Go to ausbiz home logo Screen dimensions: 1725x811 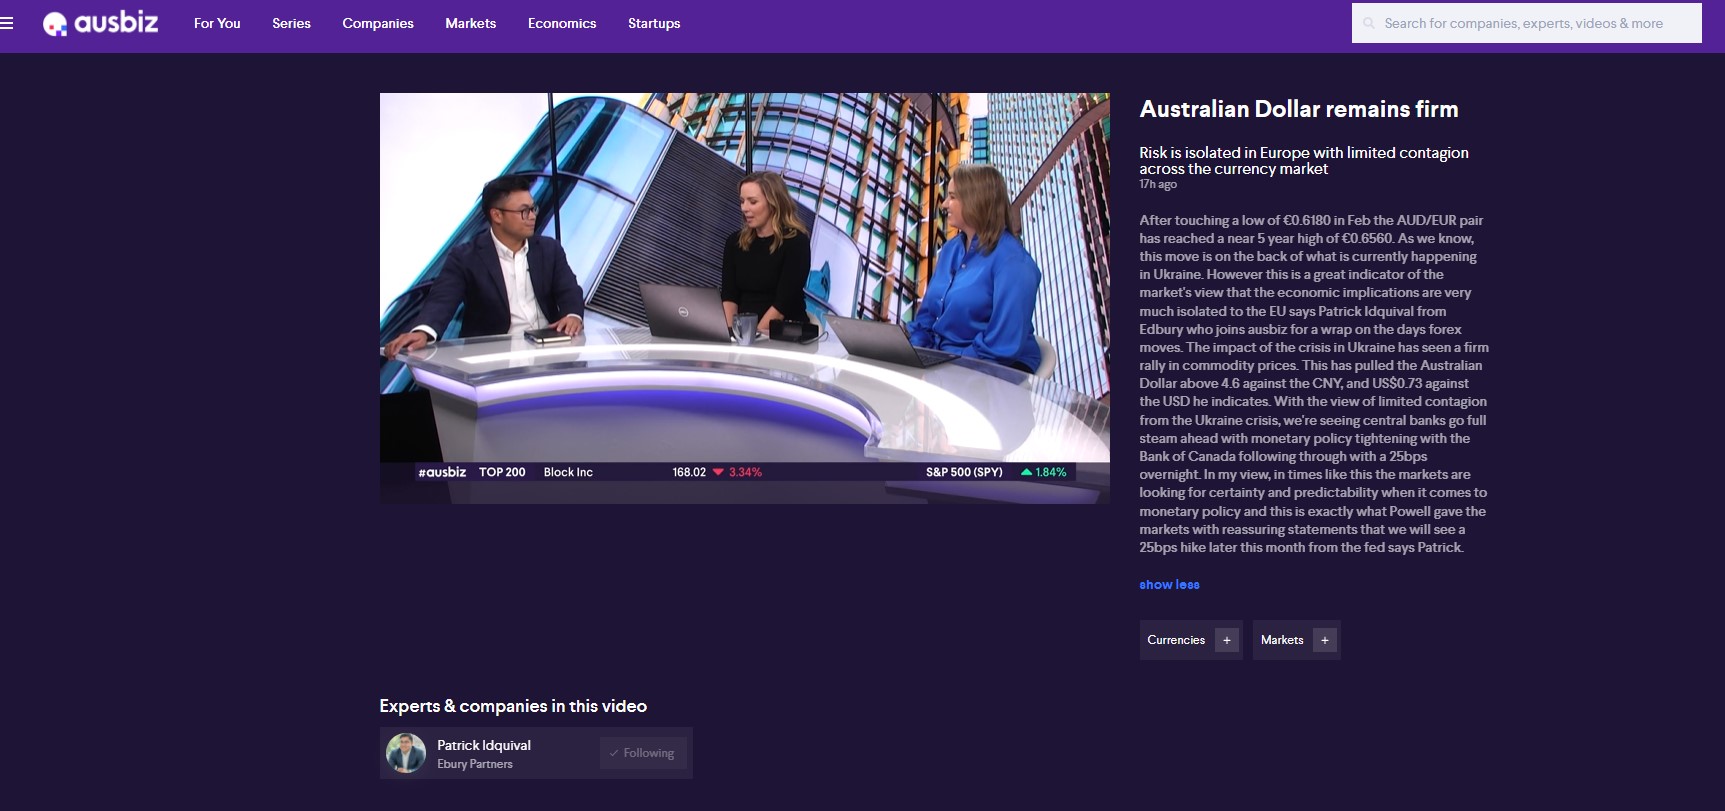pyautogui.click(x=100, y=23)
